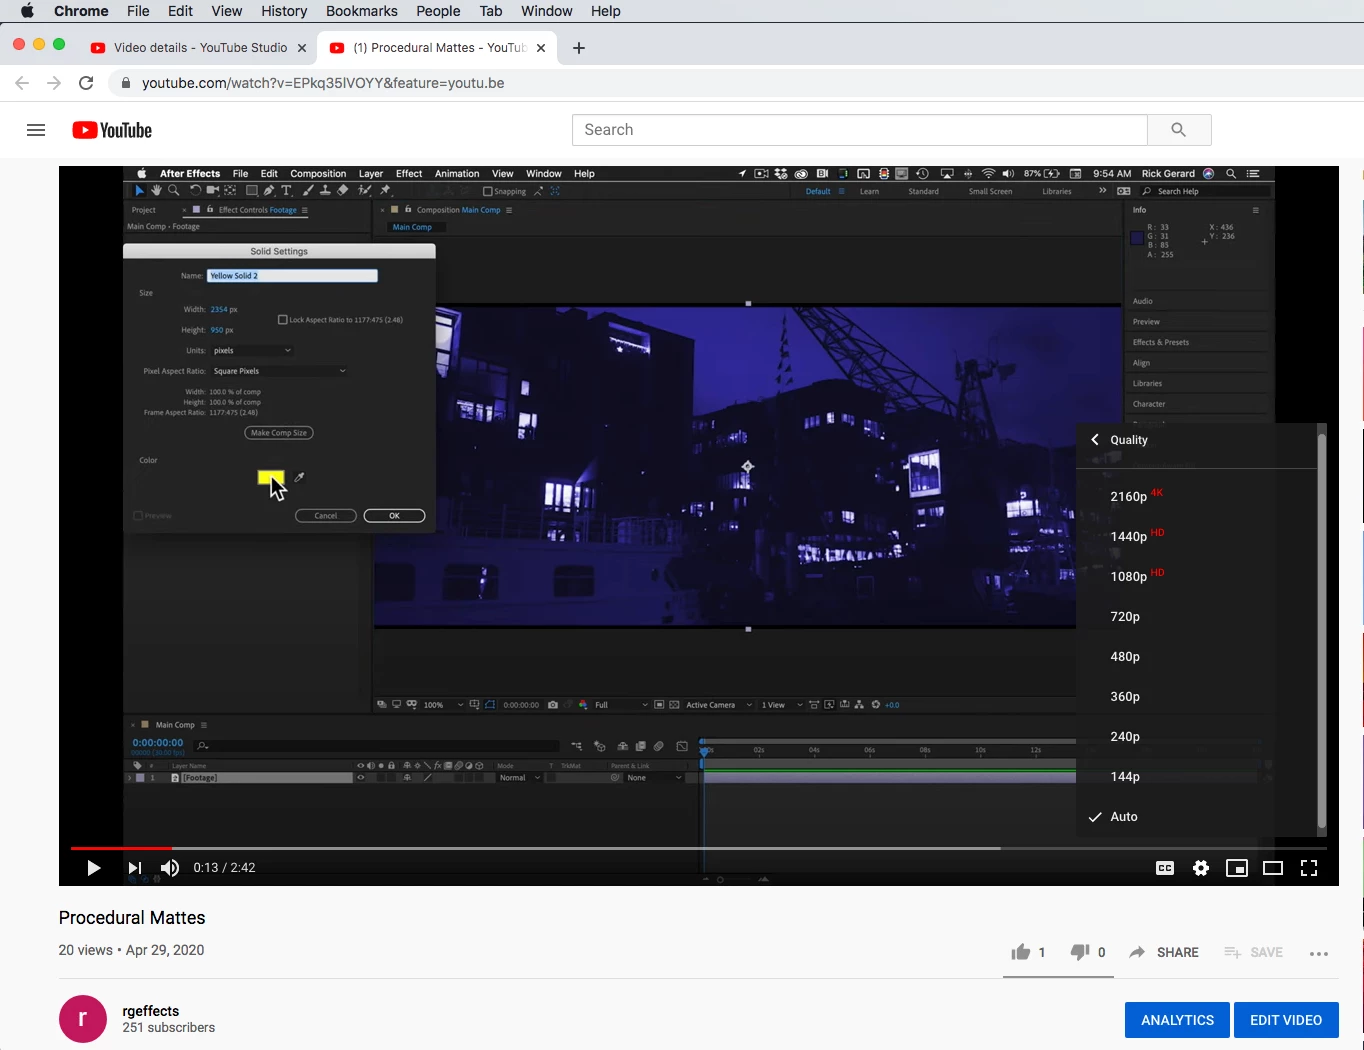Skip to next video
The image size is (1364, 1050).
[135, 868]
